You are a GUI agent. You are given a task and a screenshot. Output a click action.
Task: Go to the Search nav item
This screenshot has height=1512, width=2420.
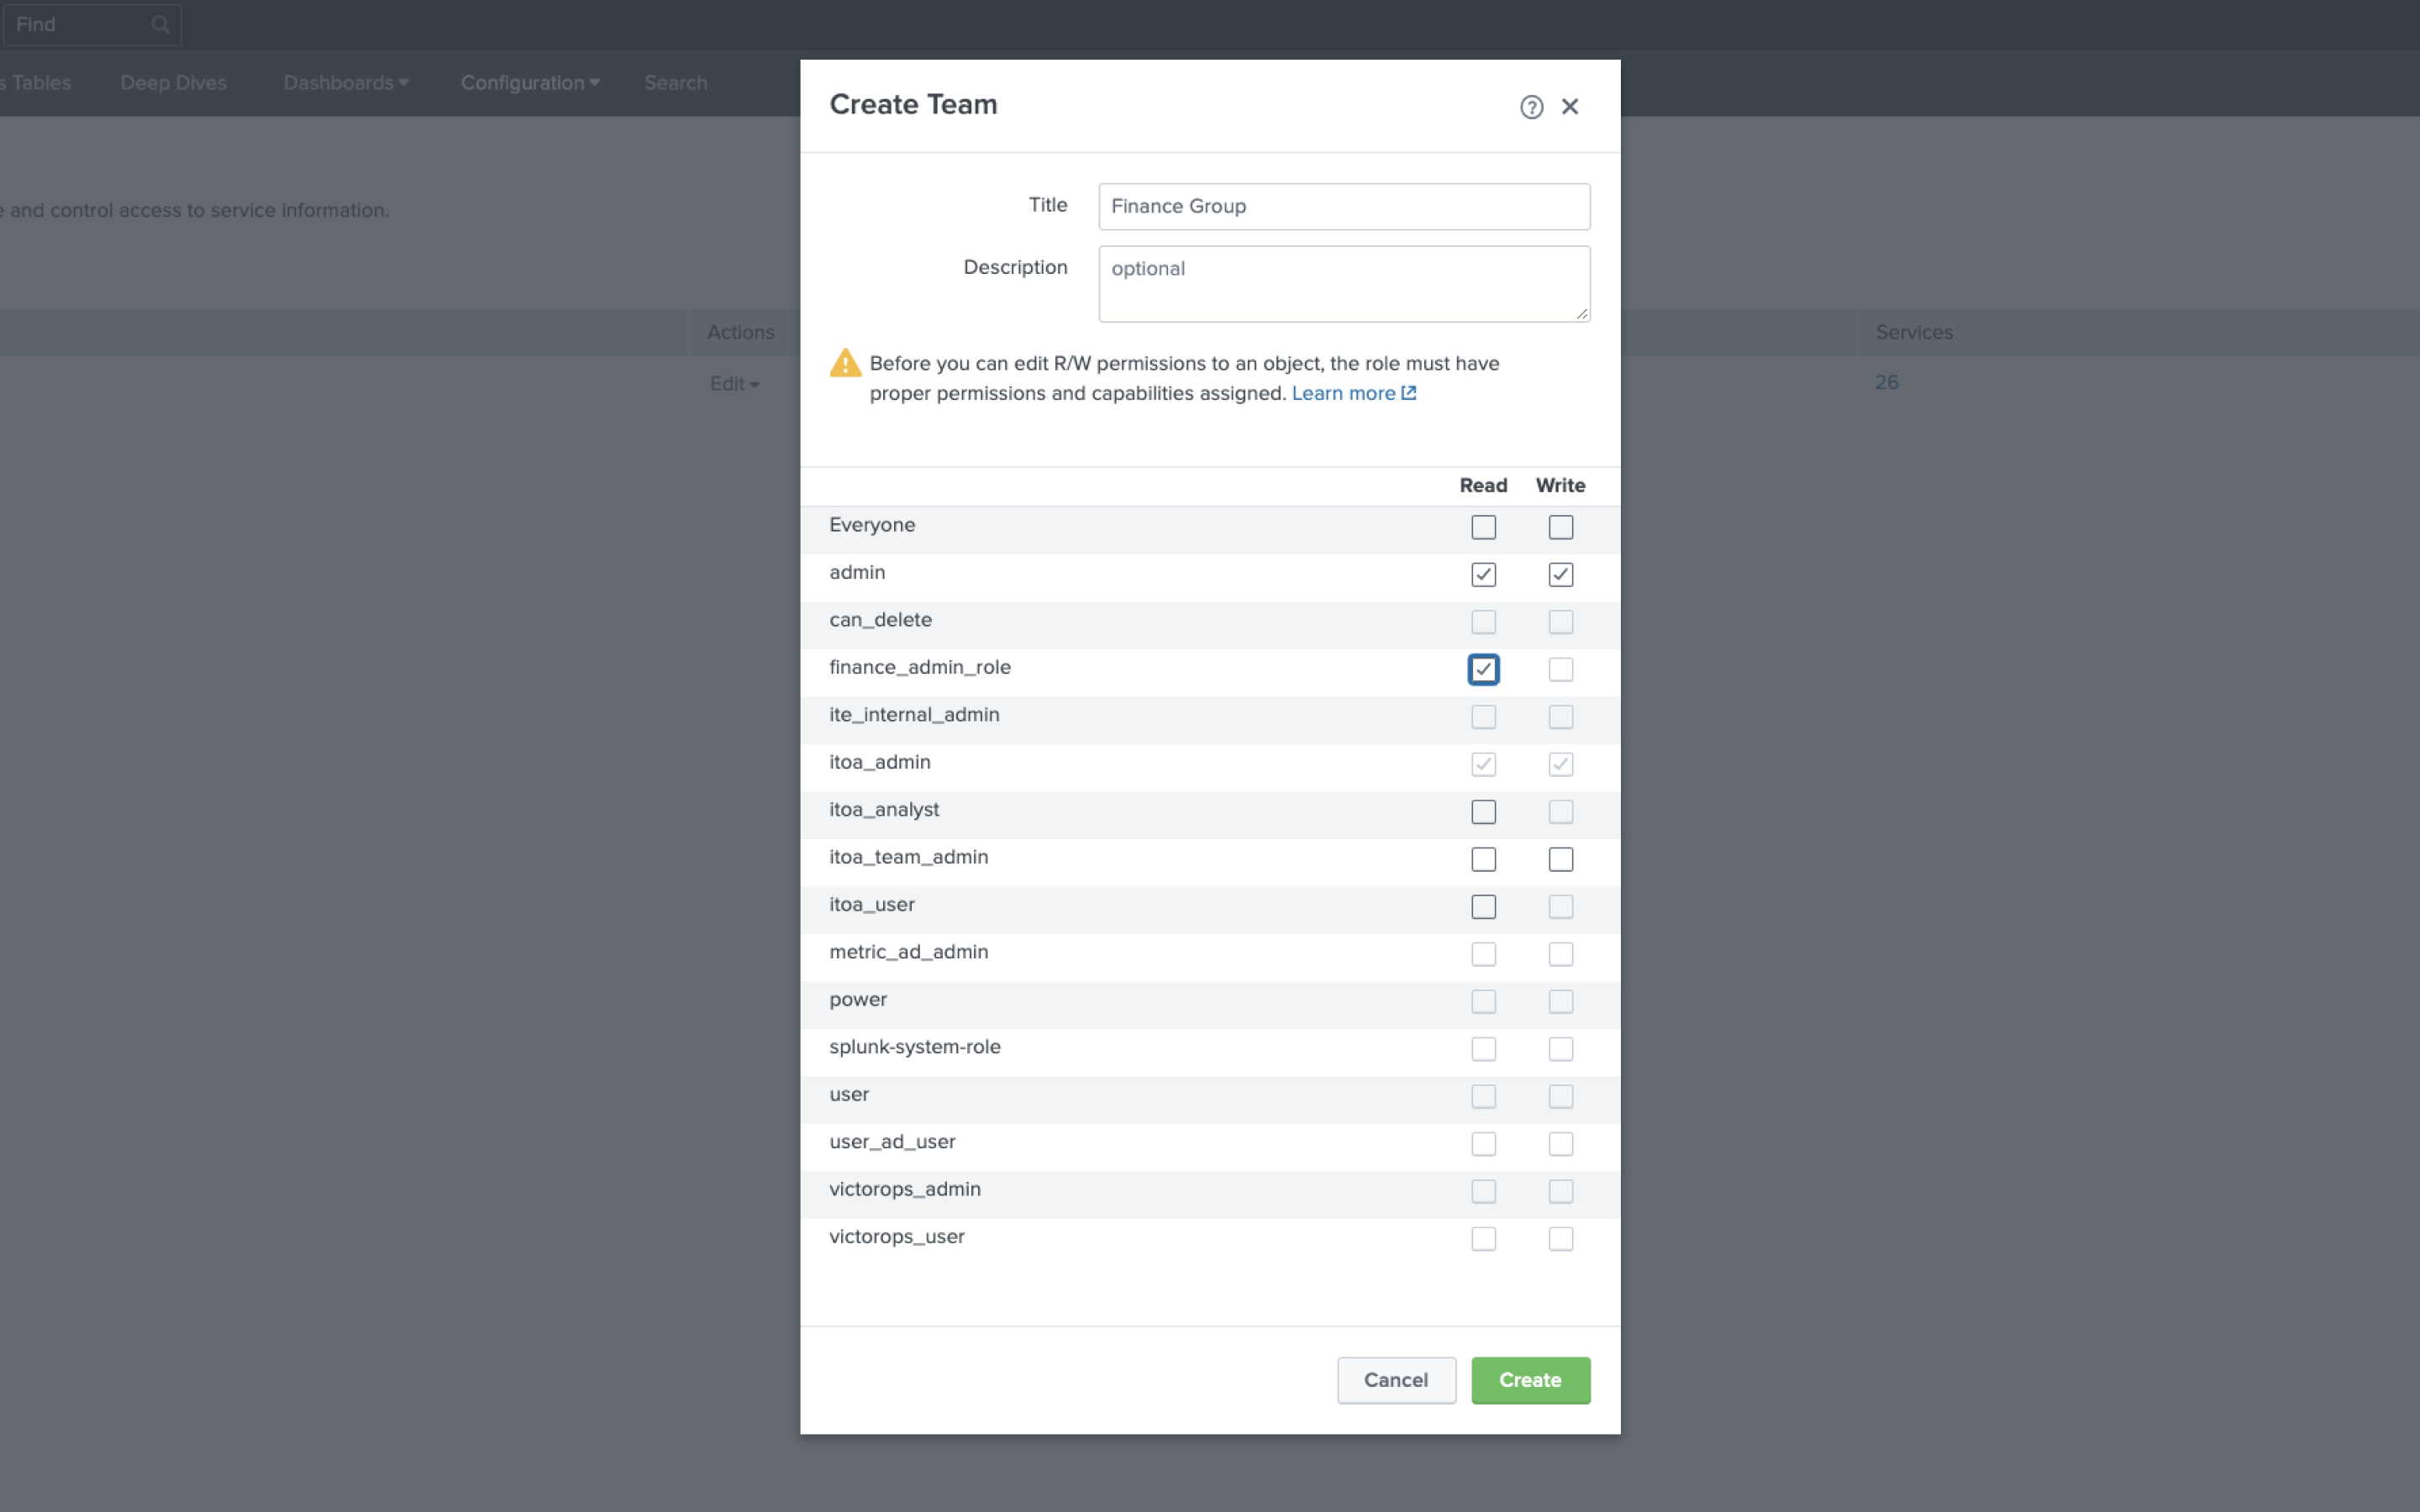pyautogui.click(x=675, y=83)
